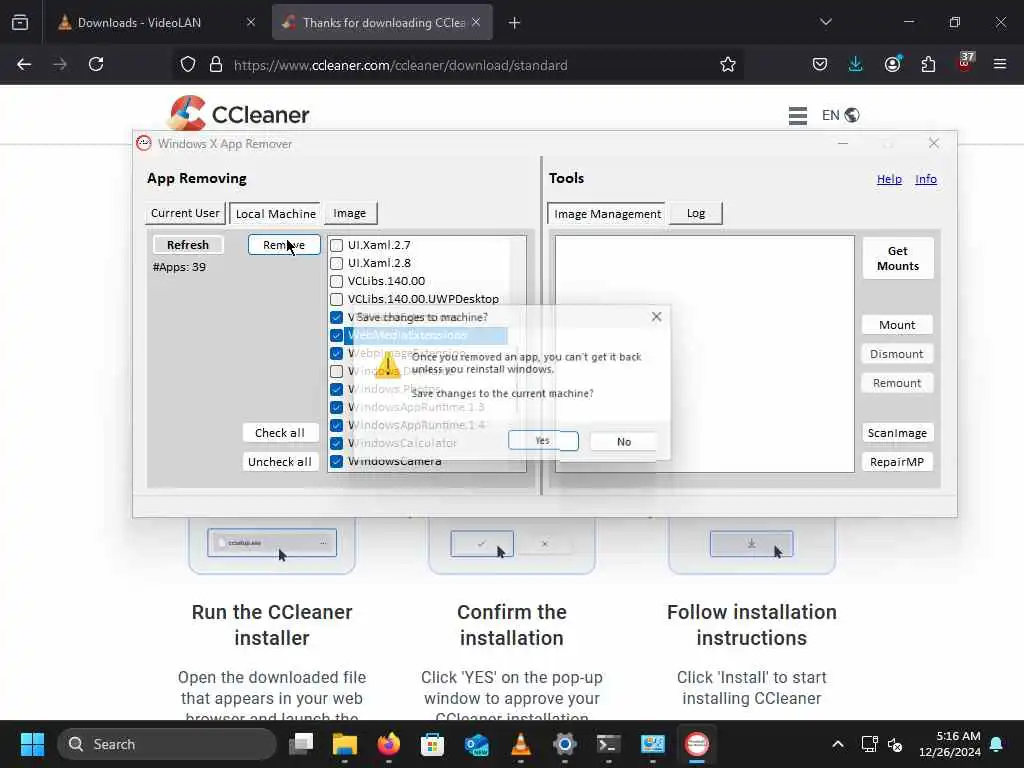Open the Help link
Viewport: 1024px width, 768px height.
point(889,179)
